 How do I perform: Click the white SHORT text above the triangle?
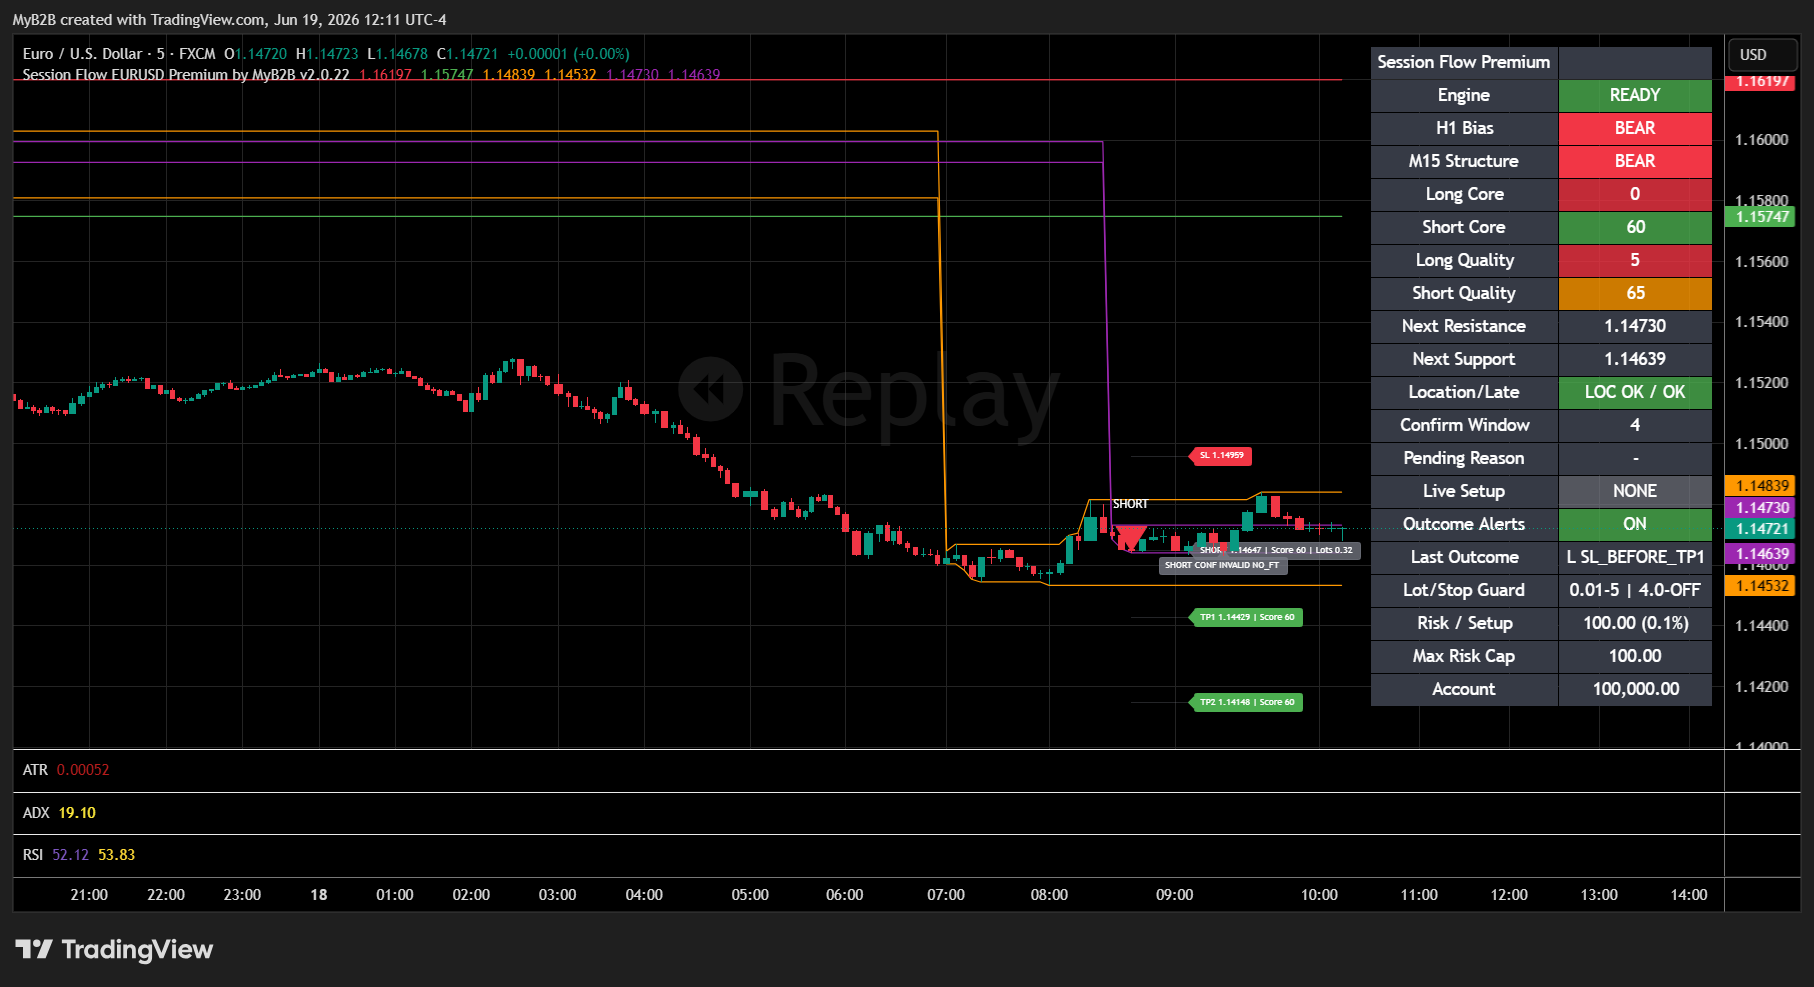1130,504
